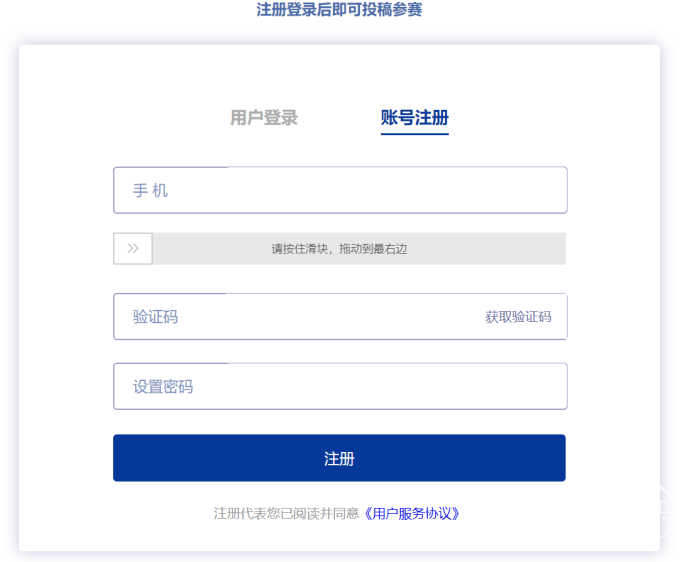Click the 注册登录后即可投稿参赛 heading
692x562 pixels.
tap(340, 10)
